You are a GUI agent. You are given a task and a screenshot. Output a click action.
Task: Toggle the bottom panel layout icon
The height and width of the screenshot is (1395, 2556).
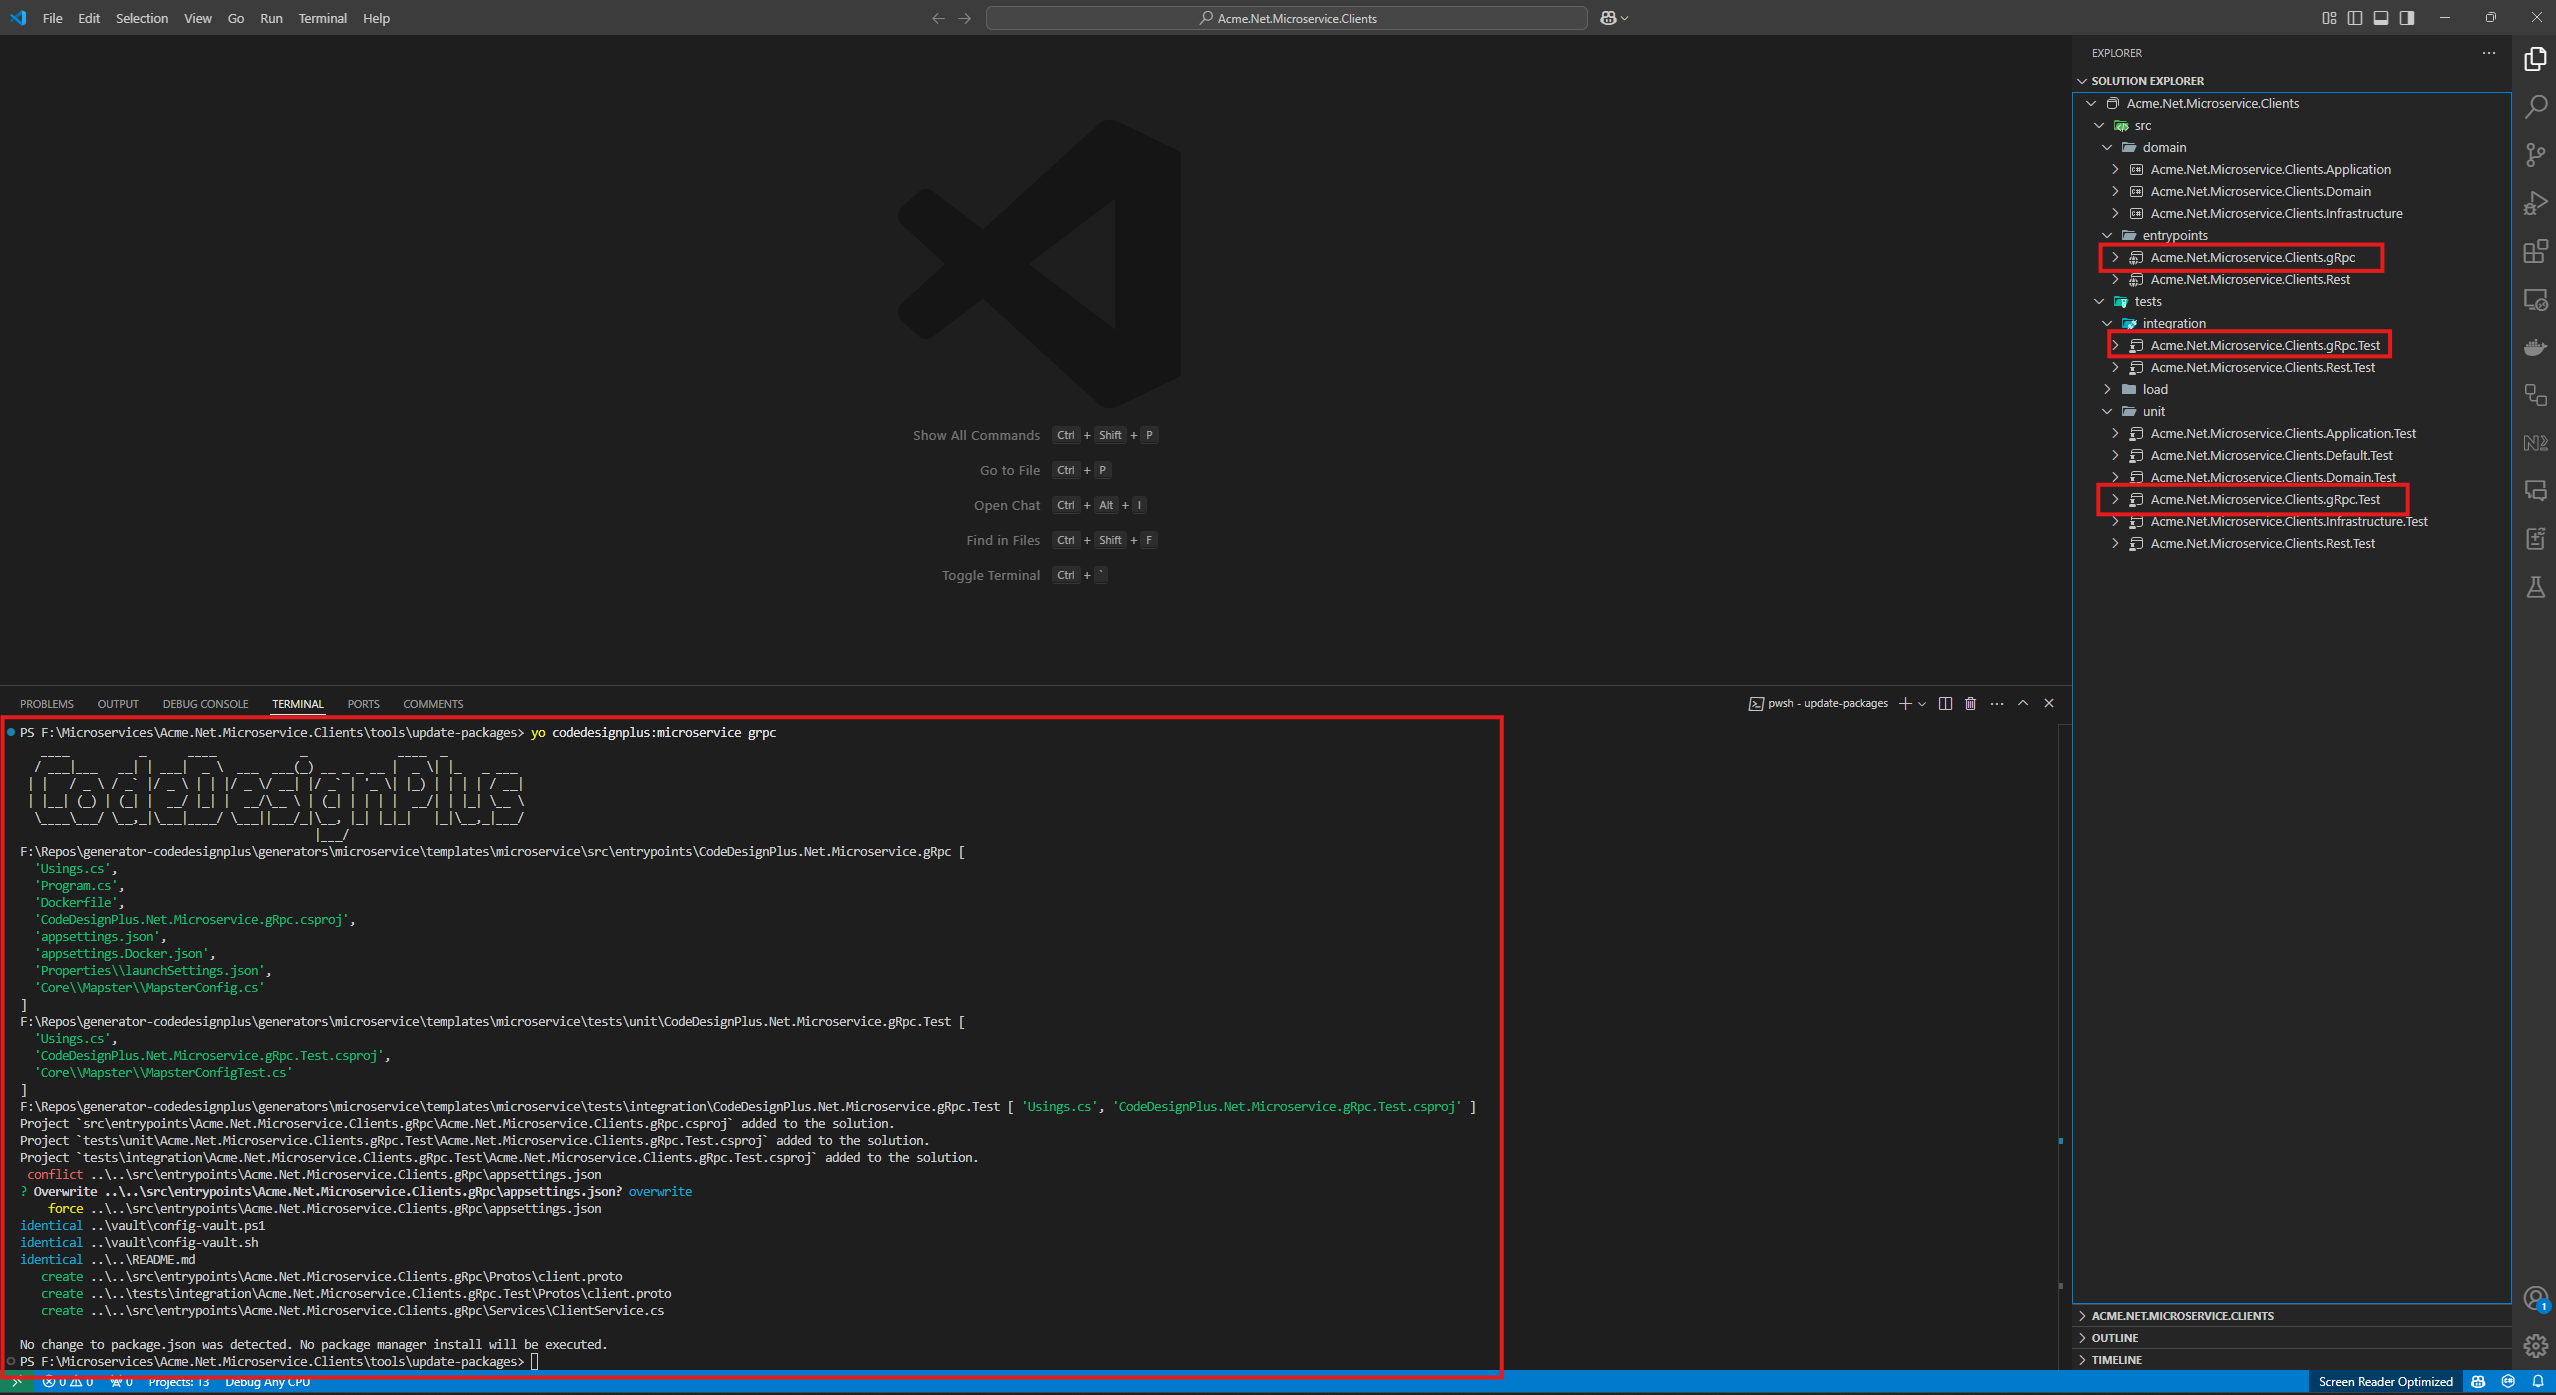[2381, 18]
